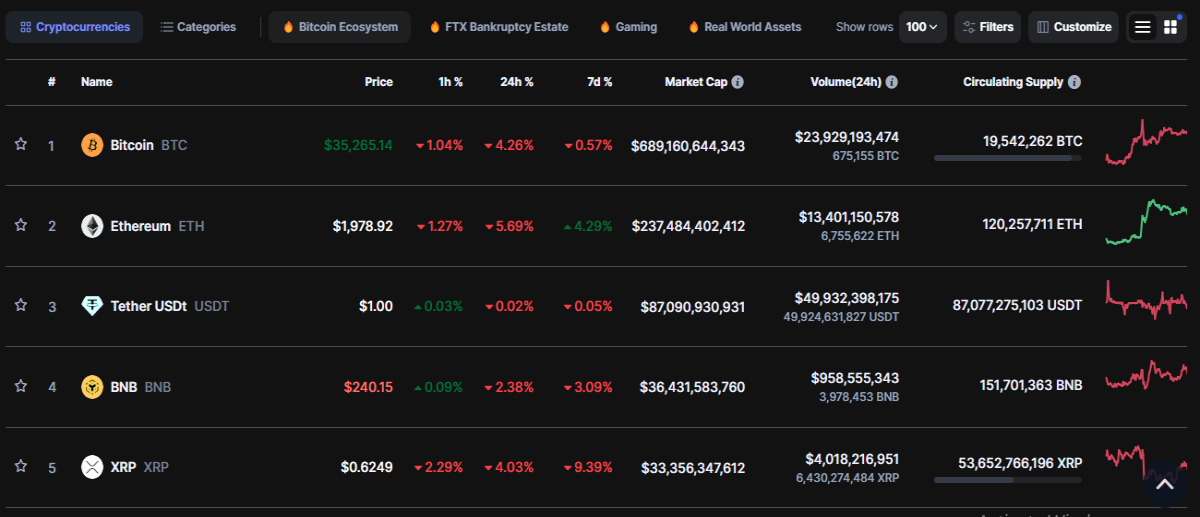The width and height of the screenshot is (1200, 517).
Task: Click BNB price $240.15
Action: click(368, 386)
